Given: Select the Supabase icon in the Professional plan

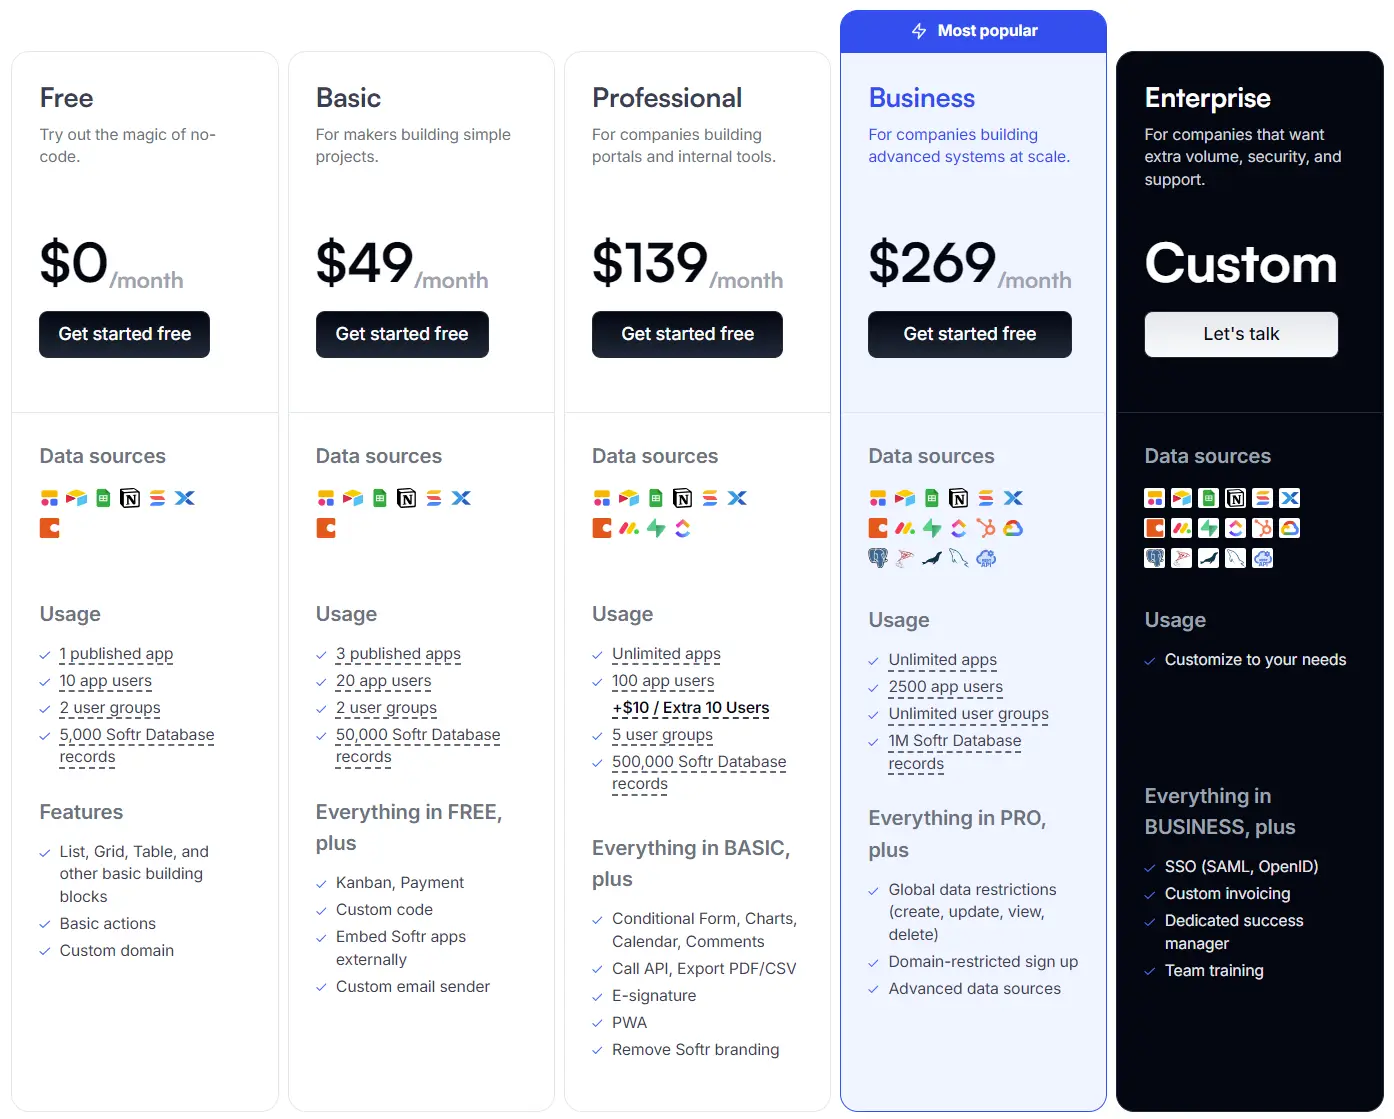Looking at the screenshot, I should pyautogui.click(x=656, y=528).
